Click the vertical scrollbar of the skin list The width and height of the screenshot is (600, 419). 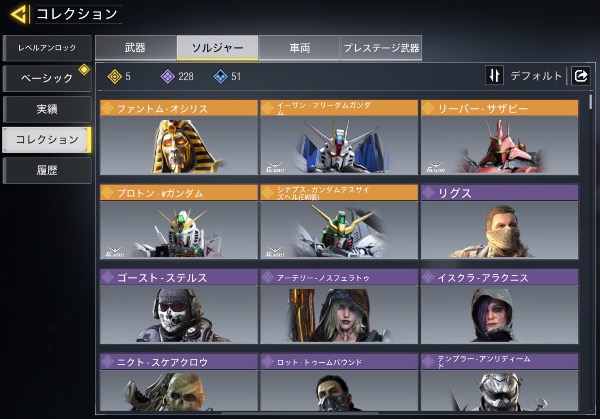click(591, 253)
